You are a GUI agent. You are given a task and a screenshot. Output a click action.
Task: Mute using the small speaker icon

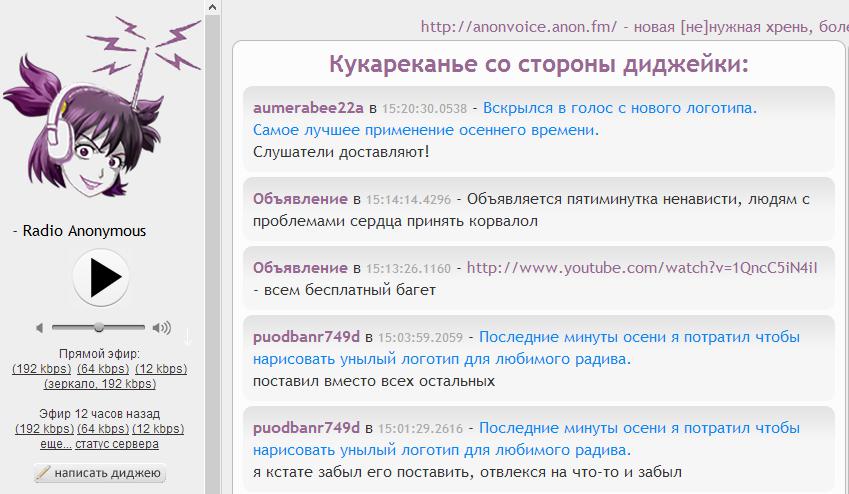pos(39,328)
